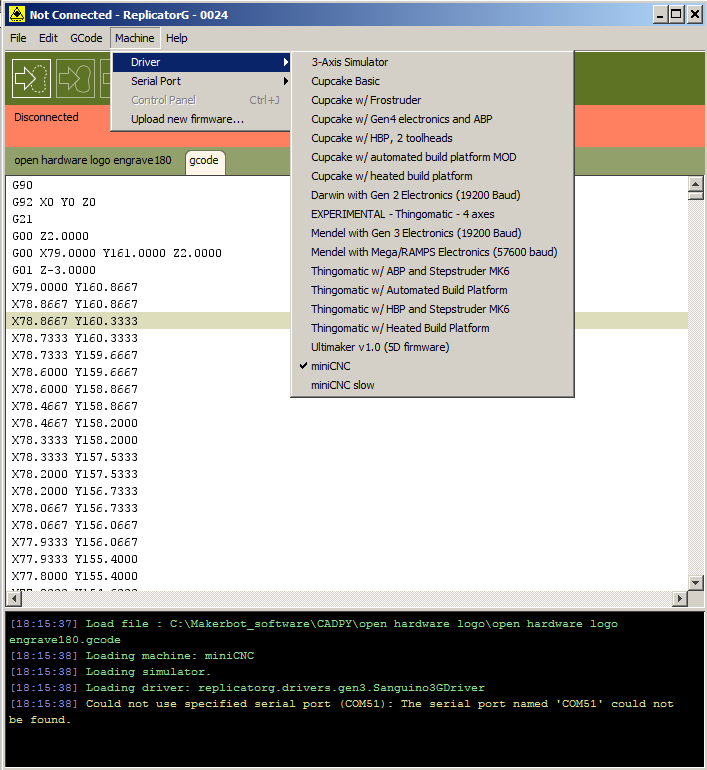This screenshot has height=770, width=707.
Task: Select Cupcake w/ Frostruder driver
Action: click(366, 100)
